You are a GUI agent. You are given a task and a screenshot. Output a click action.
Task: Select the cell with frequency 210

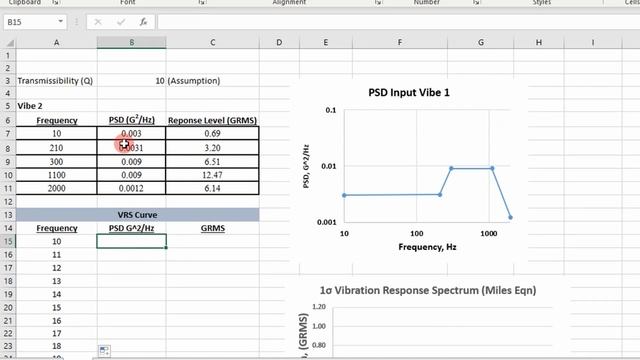click(x=56, y=148)
